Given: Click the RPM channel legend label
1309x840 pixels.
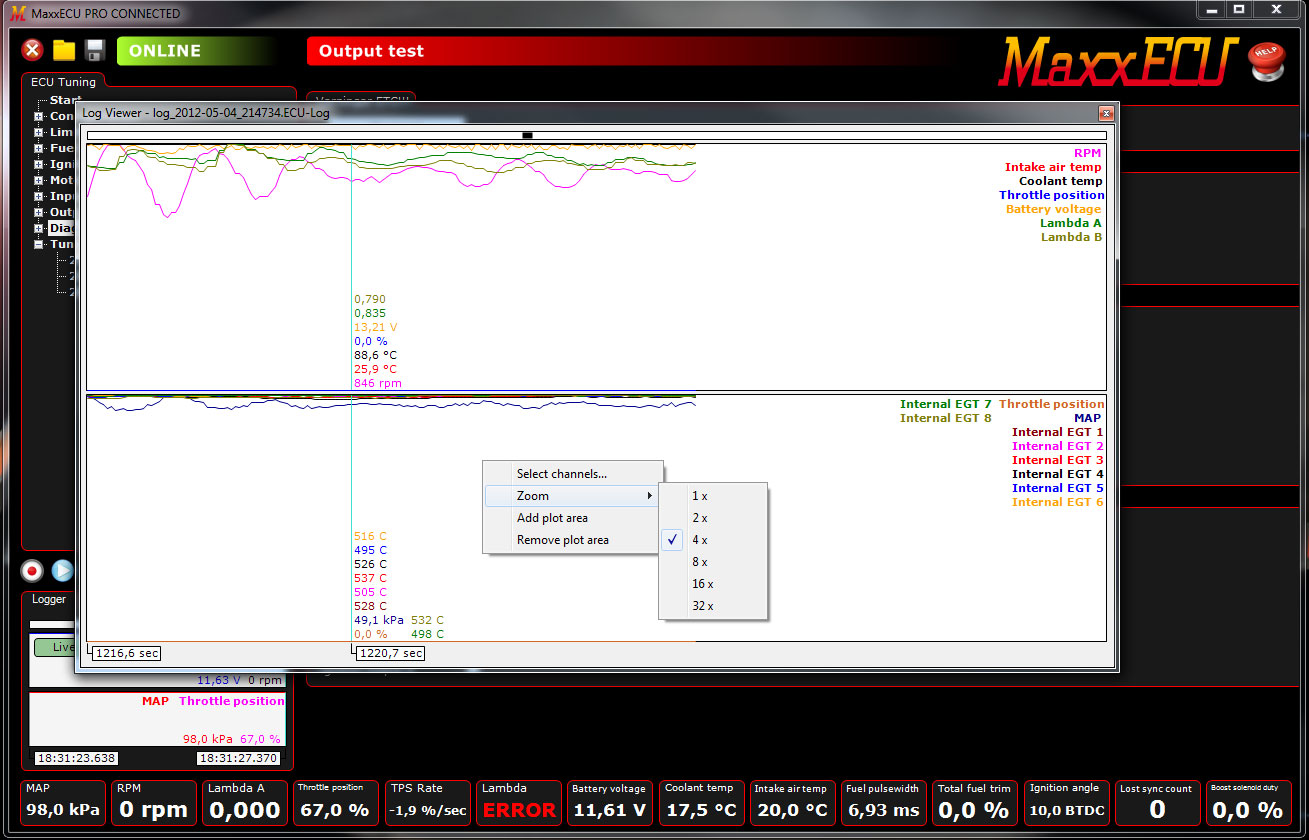Looking at the screenshot, I should 1088,153.
